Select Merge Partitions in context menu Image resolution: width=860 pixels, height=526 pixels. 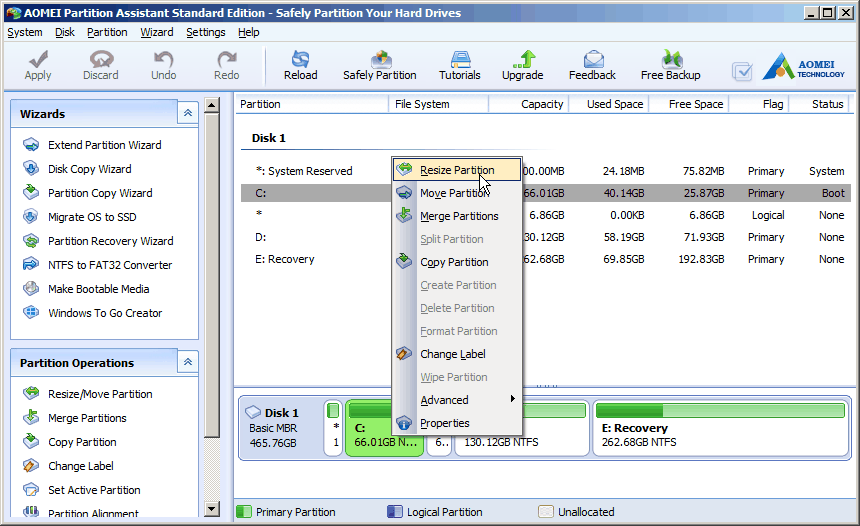457,216
